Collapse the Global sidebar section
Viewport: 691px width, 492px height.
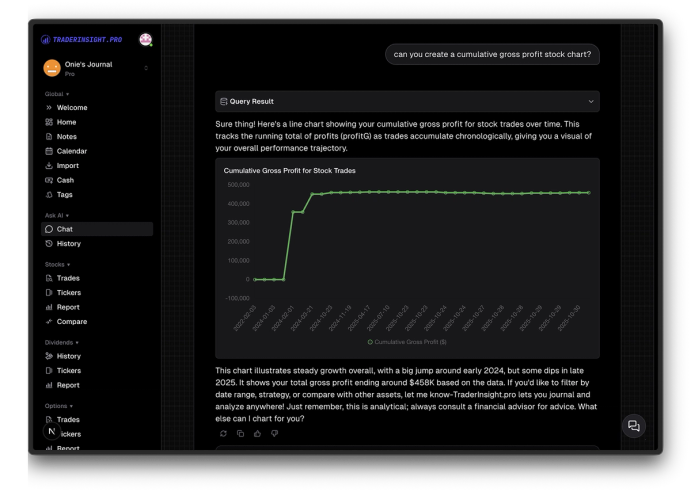pos(57,94)
